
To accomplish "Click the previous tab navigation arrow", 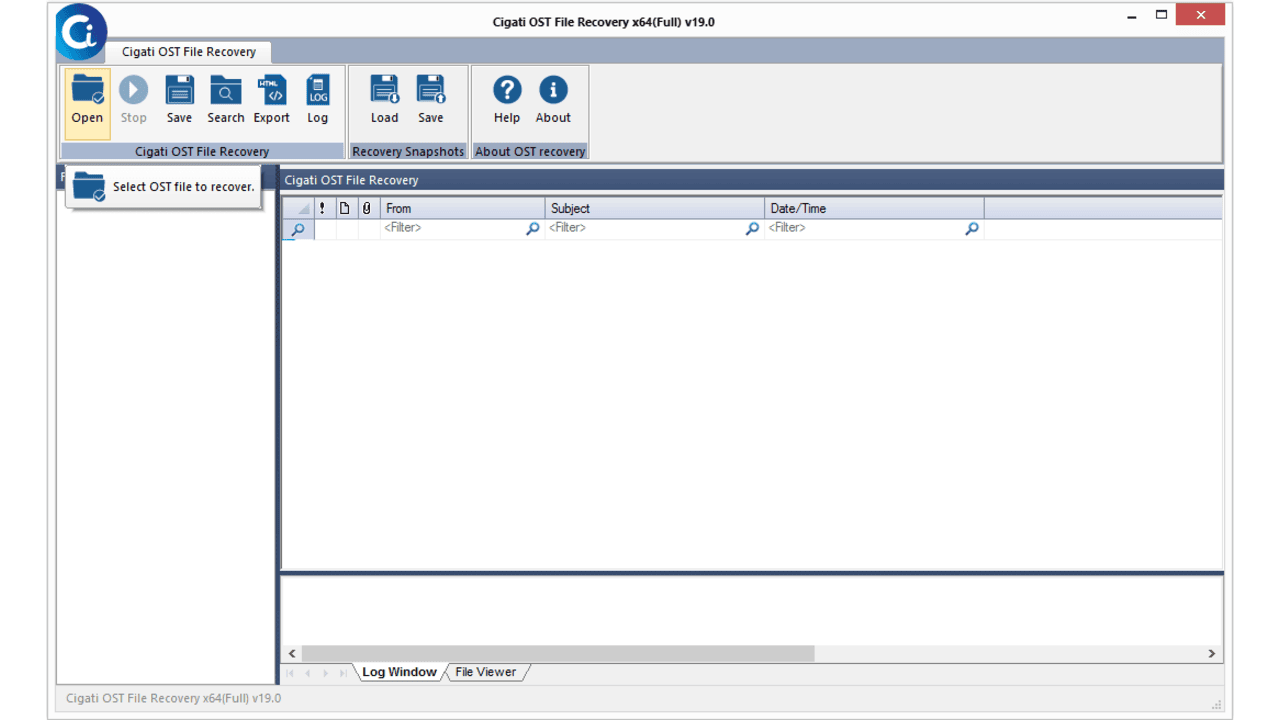I will tap(308, 673).
